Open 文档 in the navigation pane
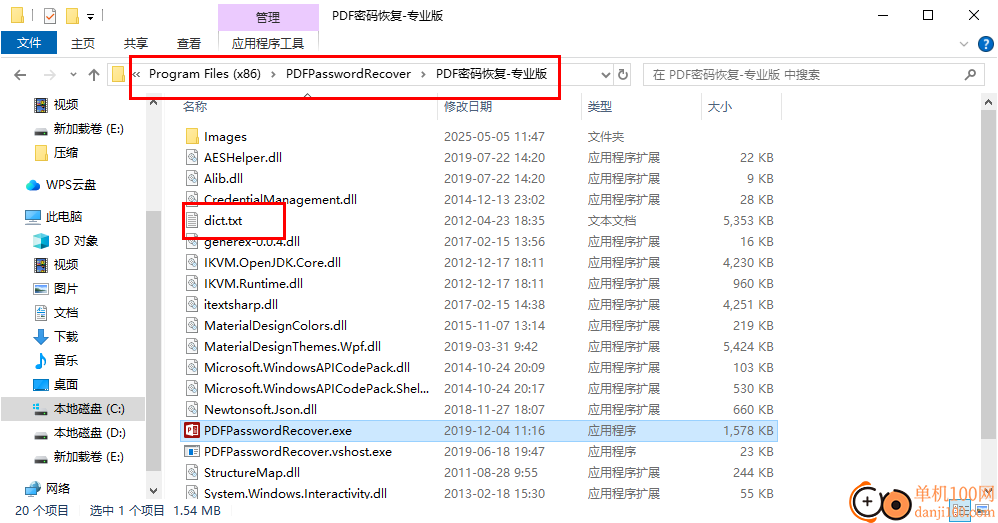Image resolution: width=998 pixels, height=523 pixels. pyautogui.click(x=66, y=312)
